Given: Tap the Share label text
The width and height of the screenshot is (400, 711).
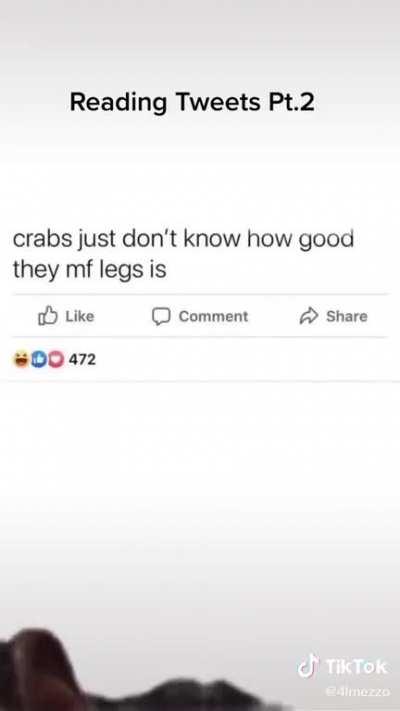Looking at the screenshot, I should 346,316.
